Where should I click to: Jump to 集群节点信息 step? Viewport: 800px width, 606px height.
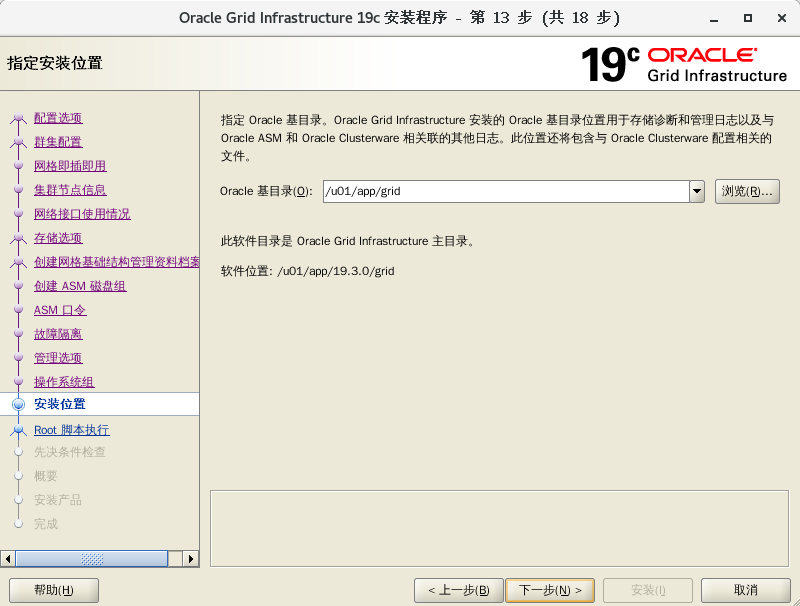pyautogui.click(x=70, y=190)
